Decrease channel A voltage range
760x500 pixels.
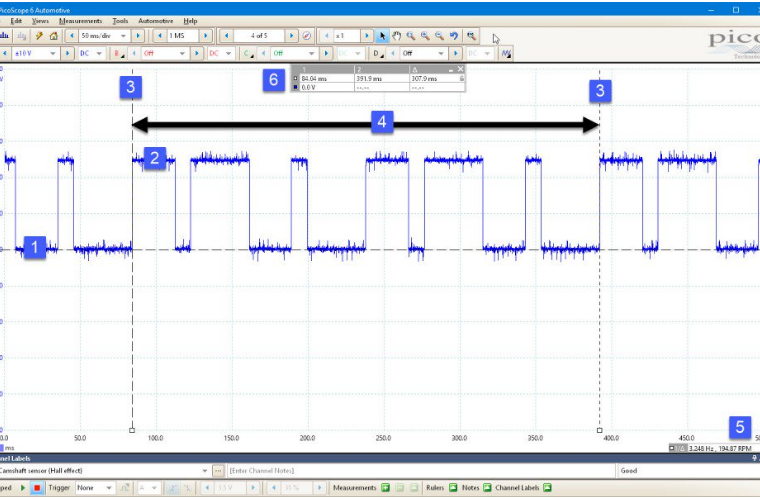point(4,53)
